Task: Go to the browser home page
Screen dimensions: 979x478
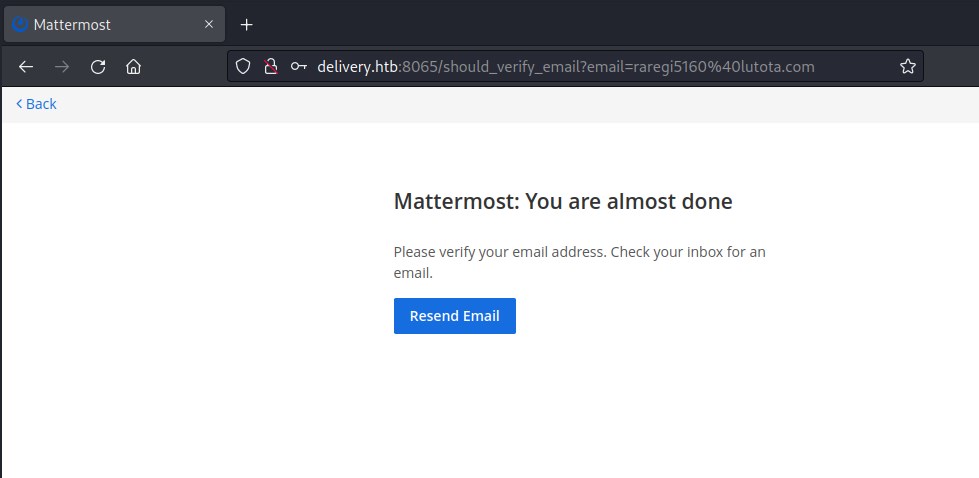Action: coord(133,67)
